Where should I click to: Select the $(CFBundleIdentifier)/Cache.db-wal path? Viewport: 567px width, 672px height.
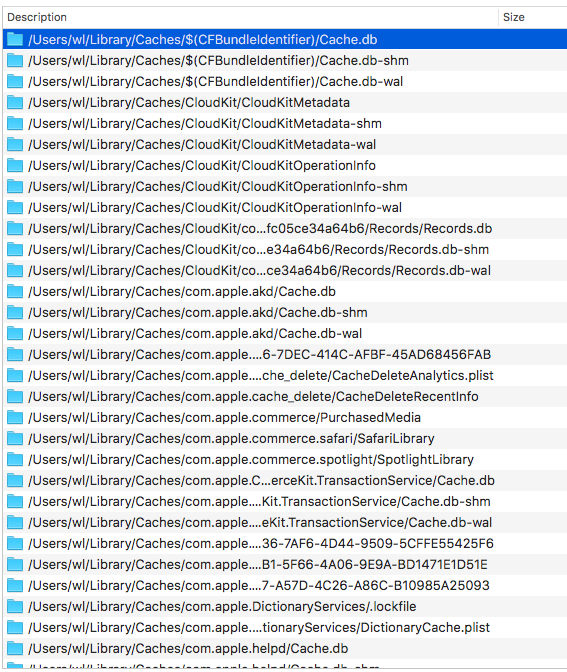tap(216, 82)
